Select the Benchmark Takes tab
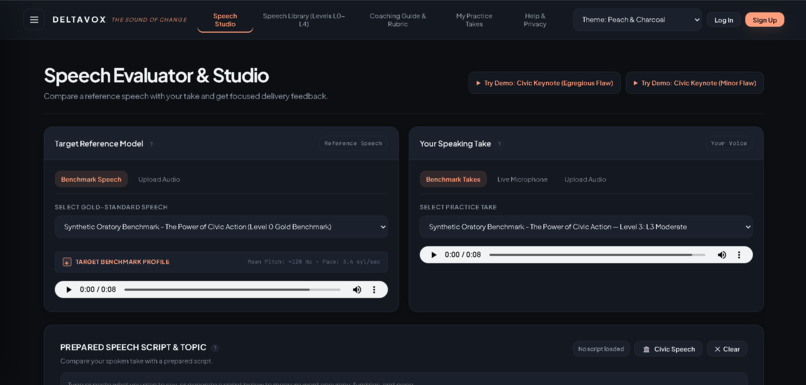The width and height of the screenshot is (806, 385). pos(453,179)
